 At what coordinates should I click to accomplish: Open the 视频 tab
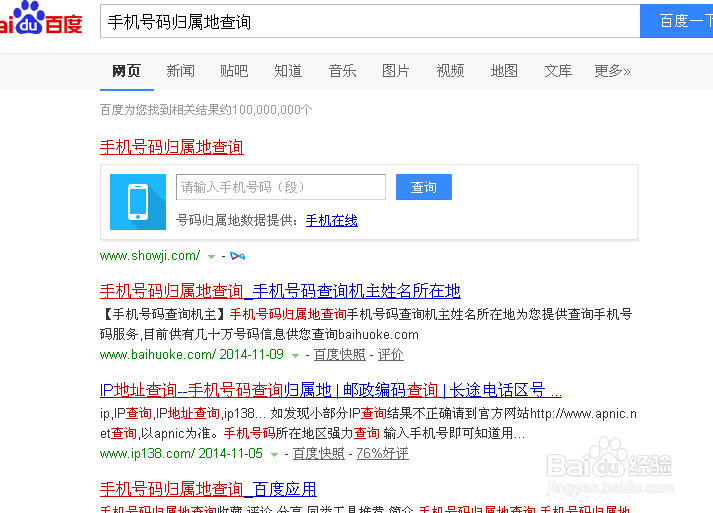450,71
